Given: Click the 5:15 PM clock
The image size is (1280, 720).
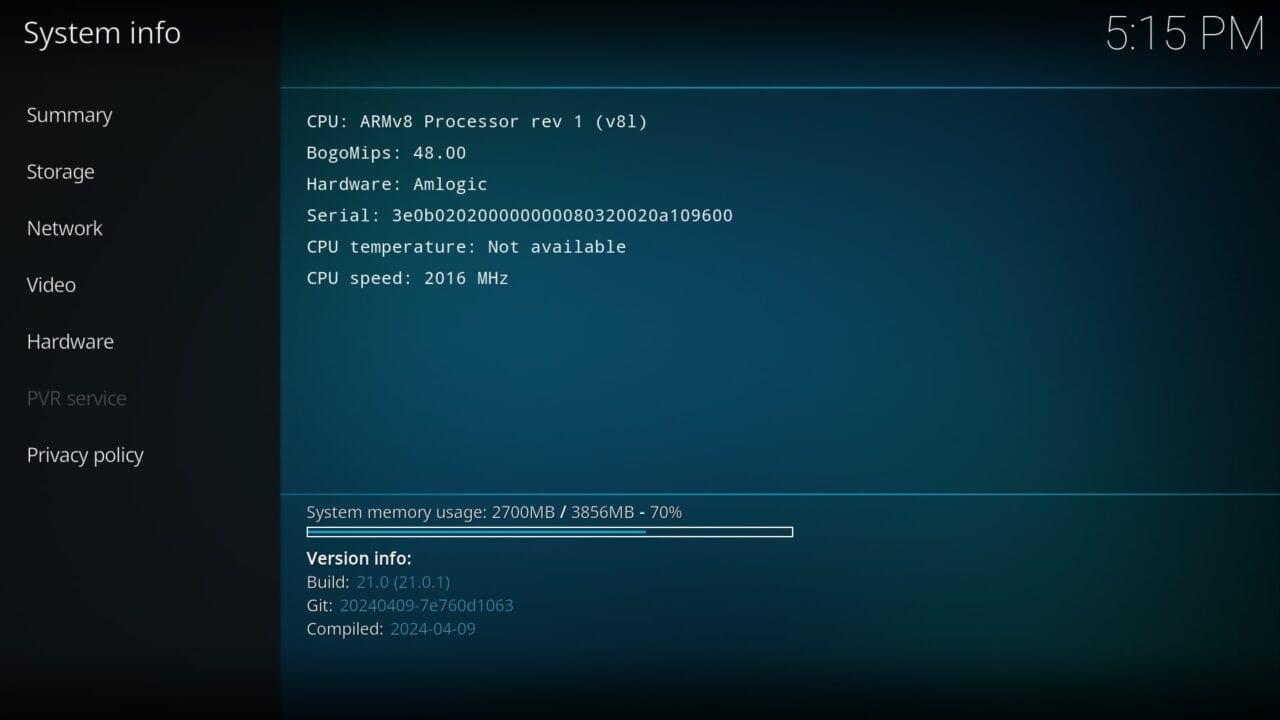Looking at the screenshot, I should tap(1185, 34).
